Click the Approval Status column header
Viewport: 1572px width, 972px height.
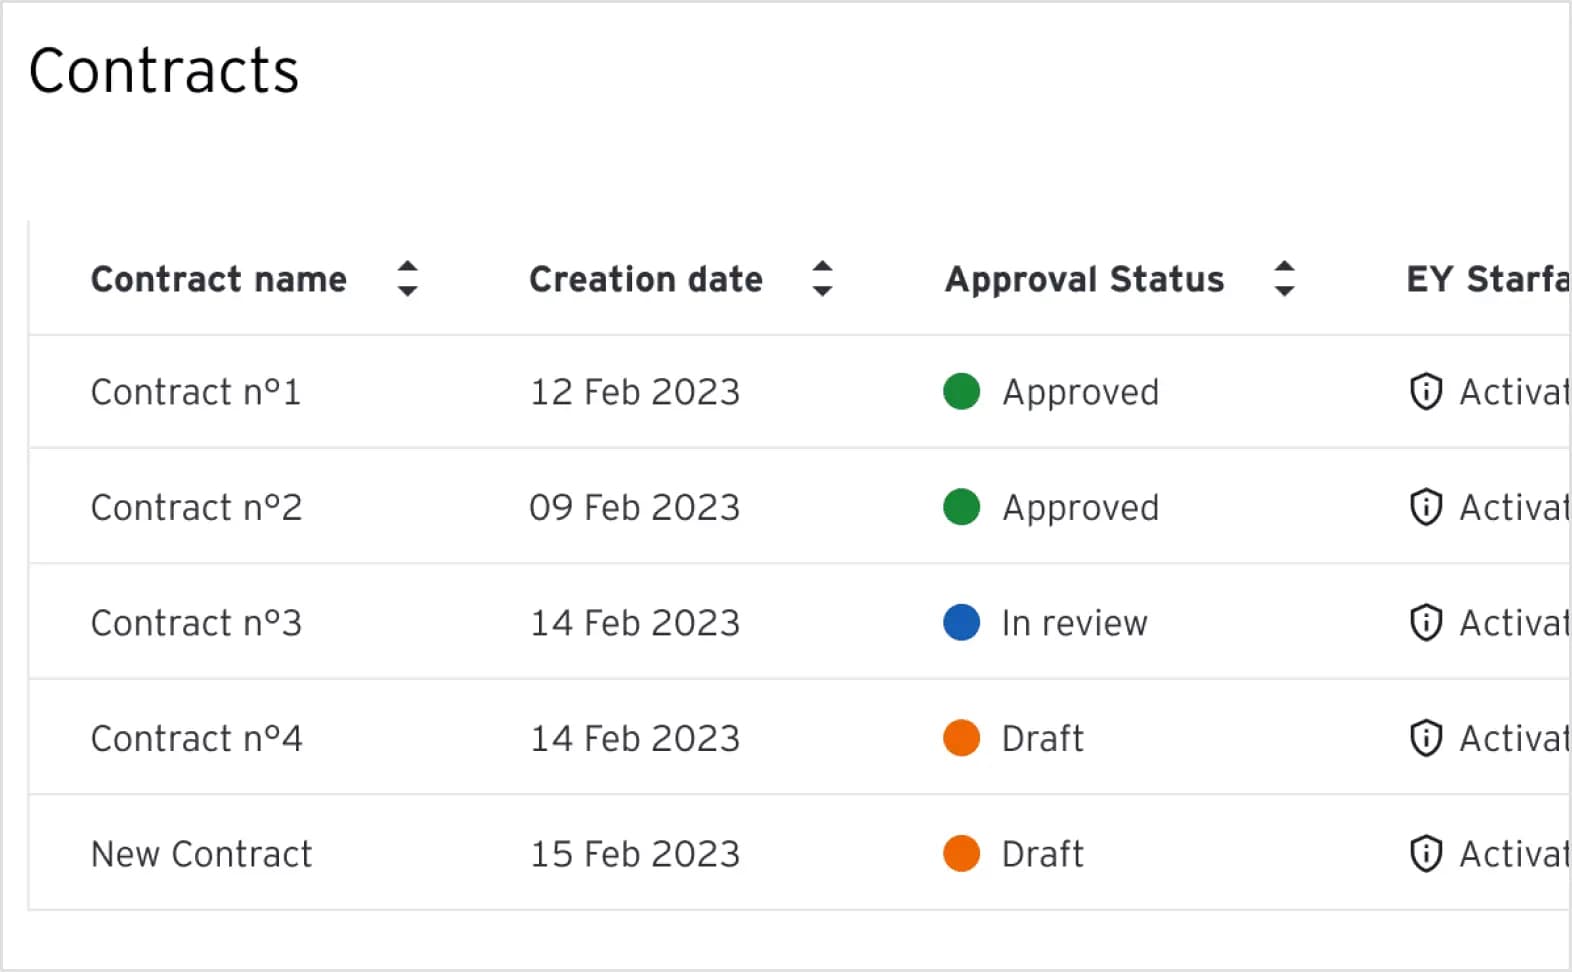pyautogui.click(x=1084, y=280)
